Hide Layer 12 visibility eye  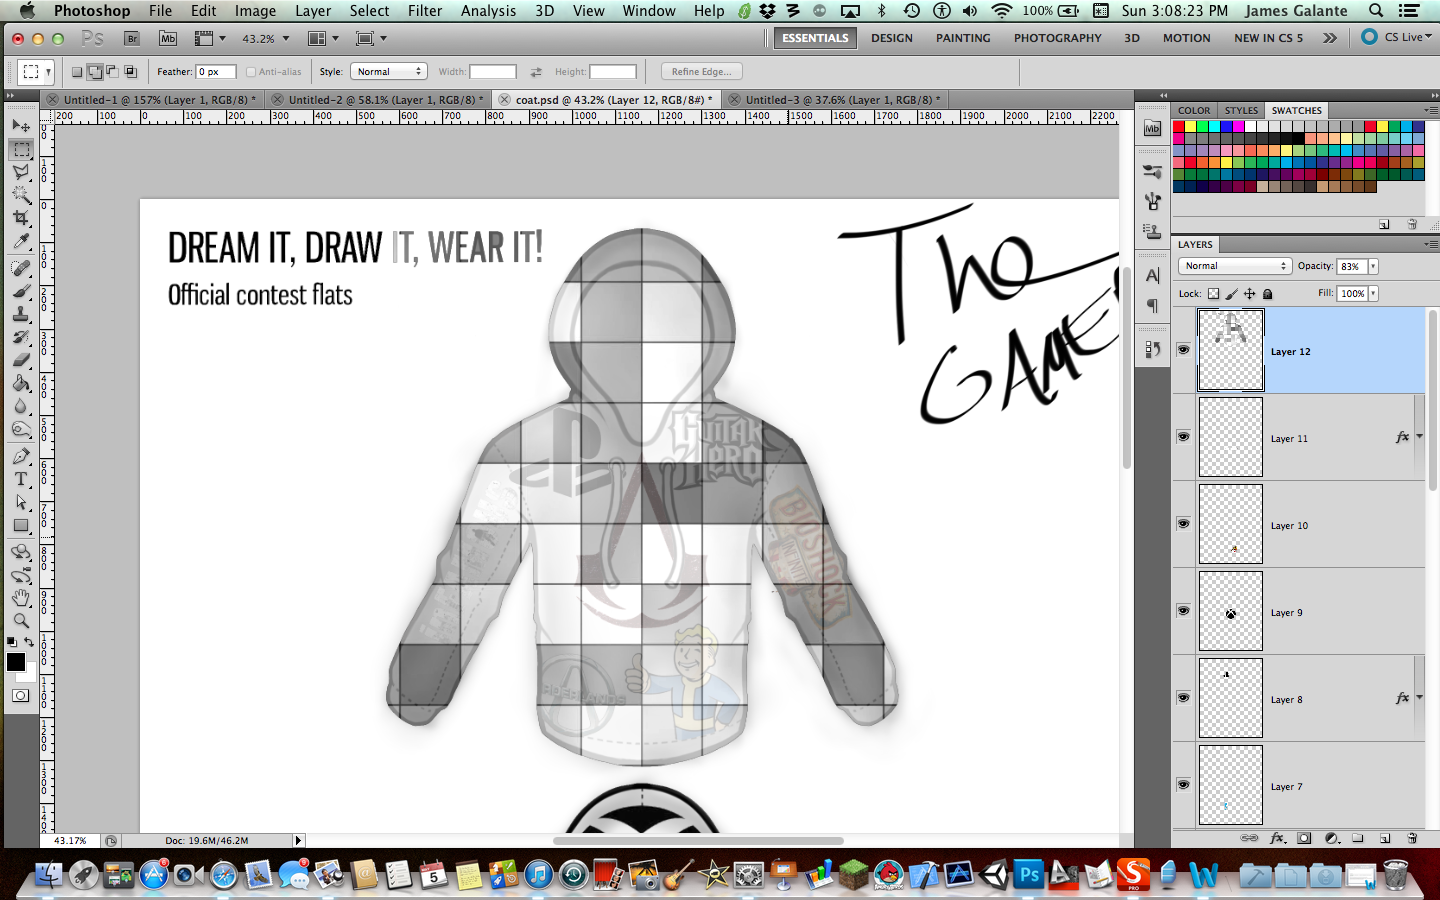[x=1183, y=350]
